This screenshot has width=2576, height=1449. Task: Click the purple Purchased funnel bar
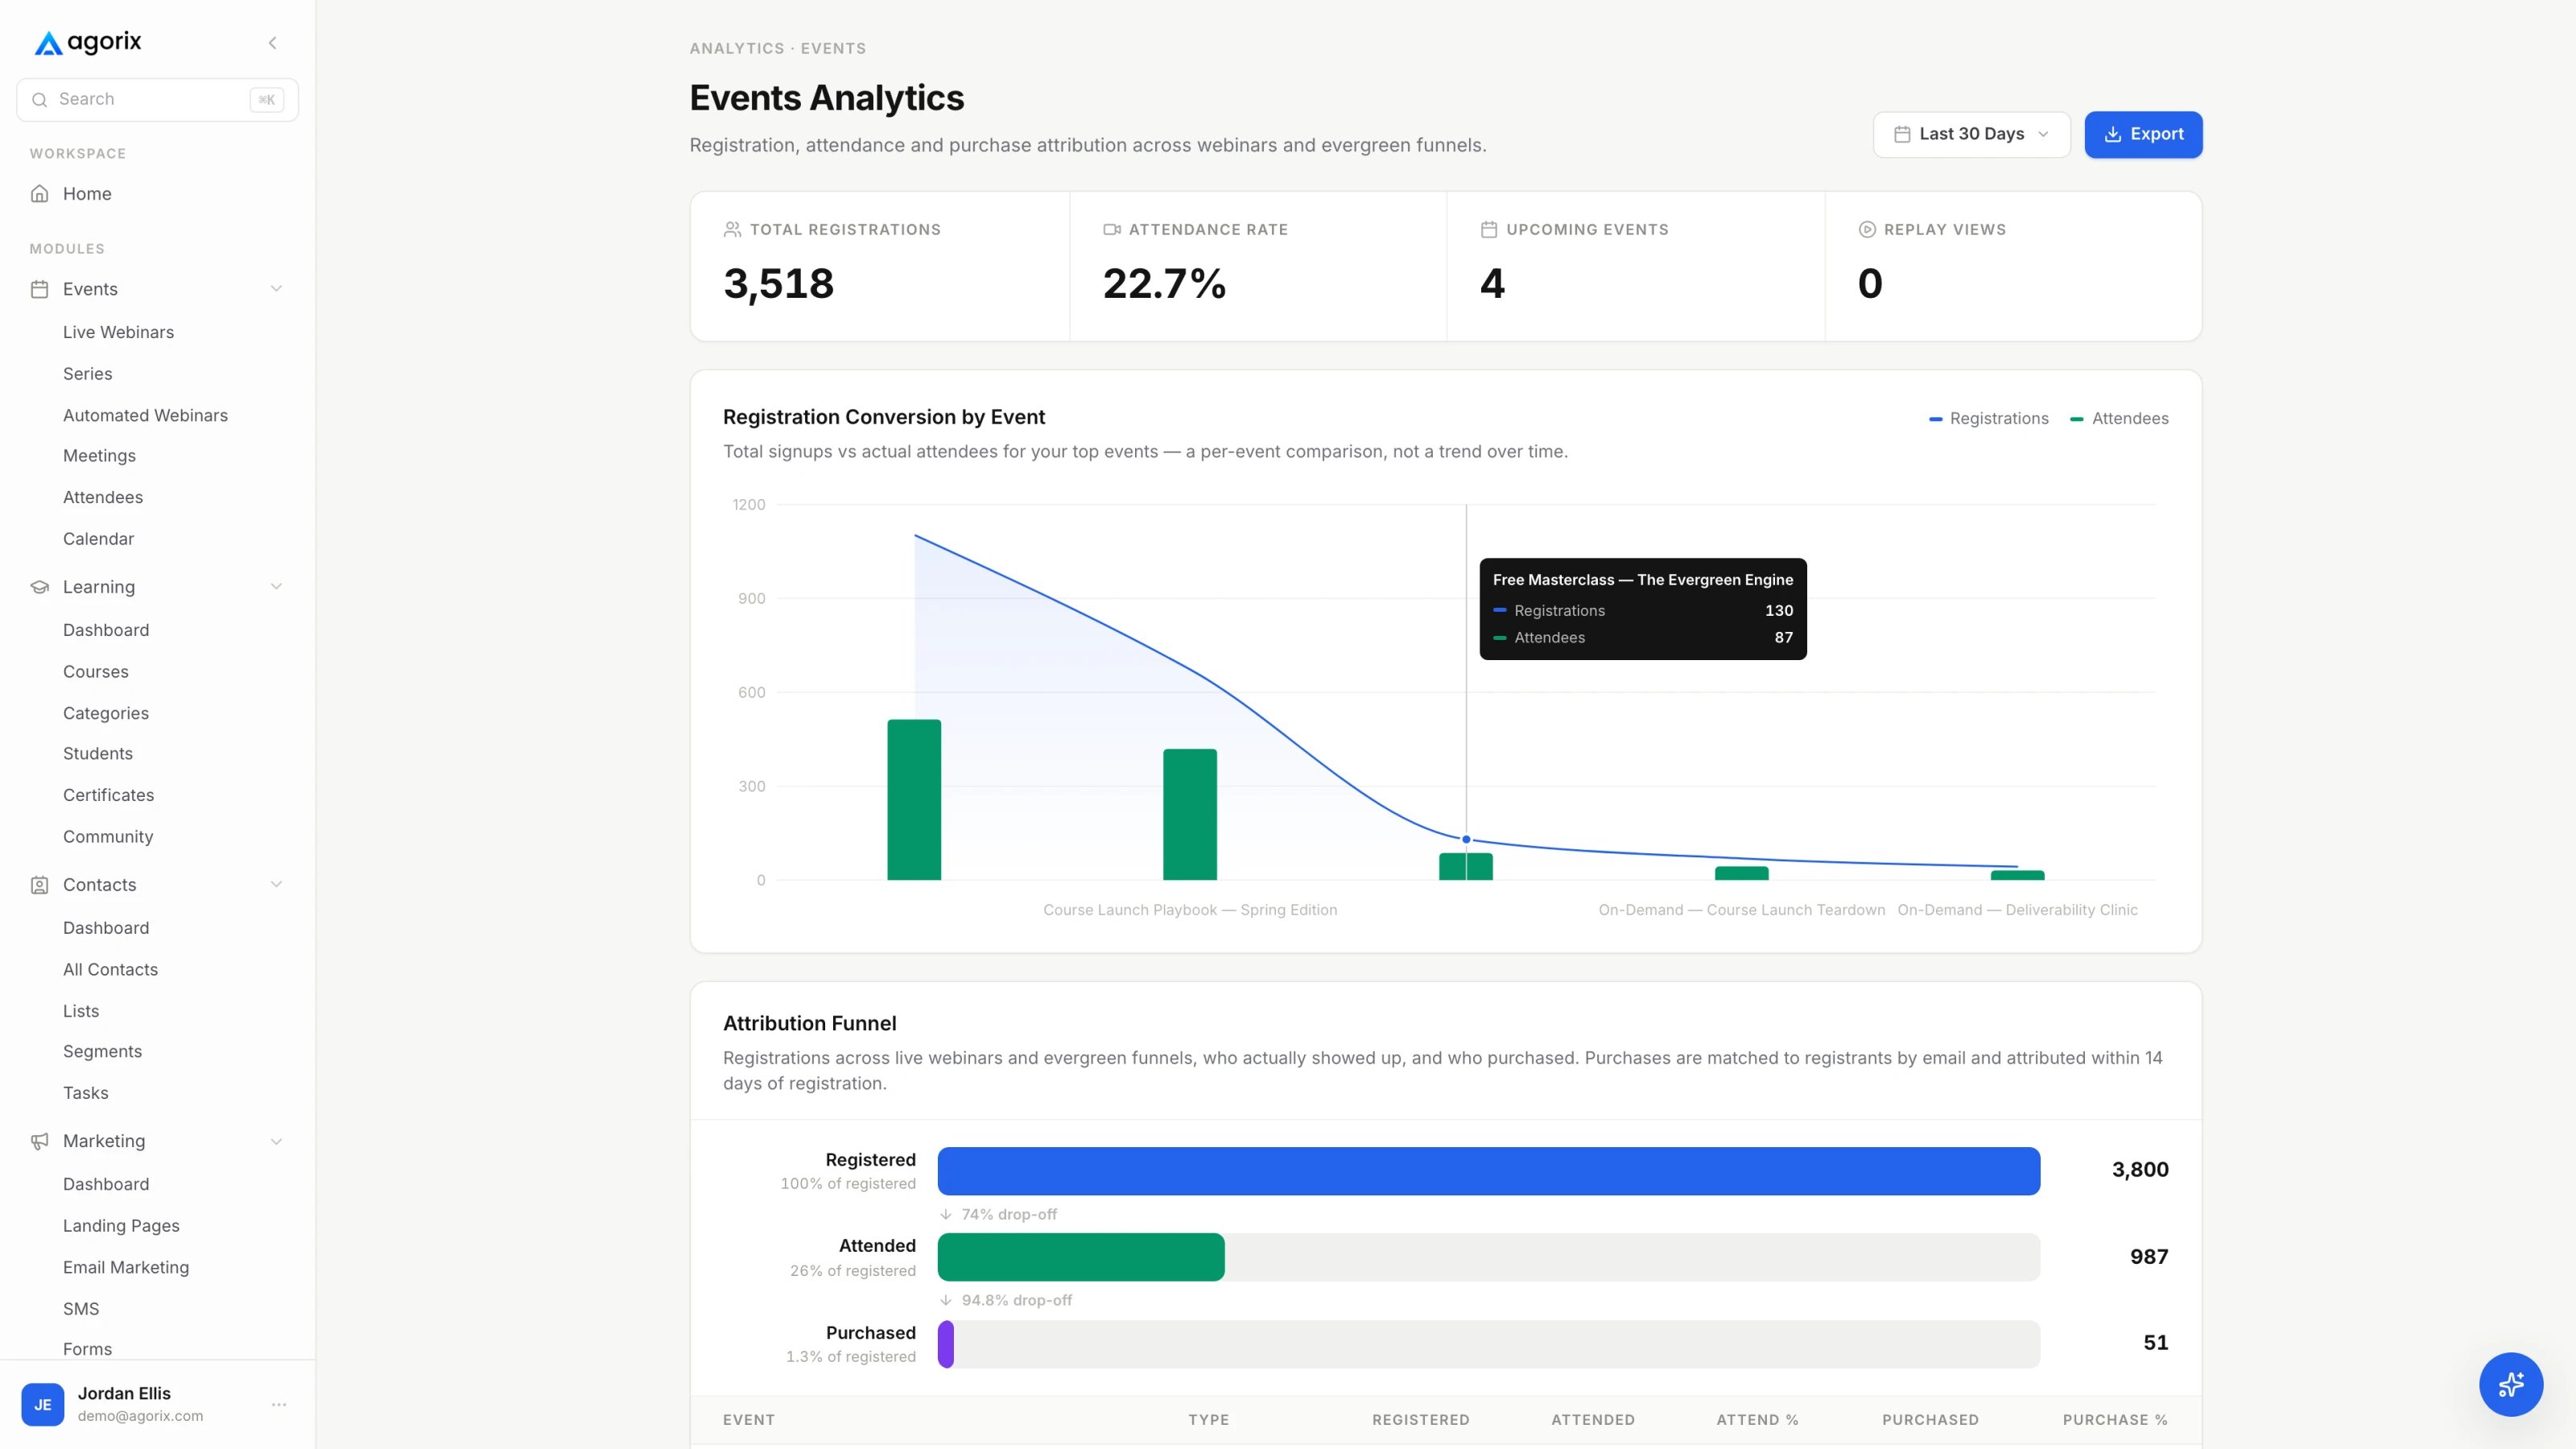click(945, 1344)
